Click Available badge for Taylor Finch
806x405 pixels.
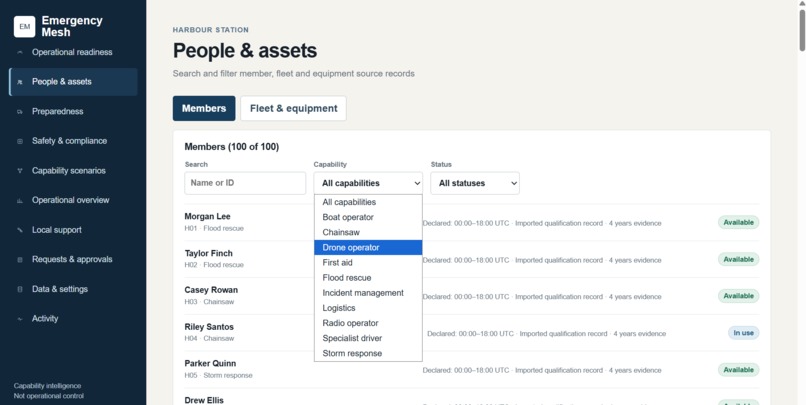(738, 260)
